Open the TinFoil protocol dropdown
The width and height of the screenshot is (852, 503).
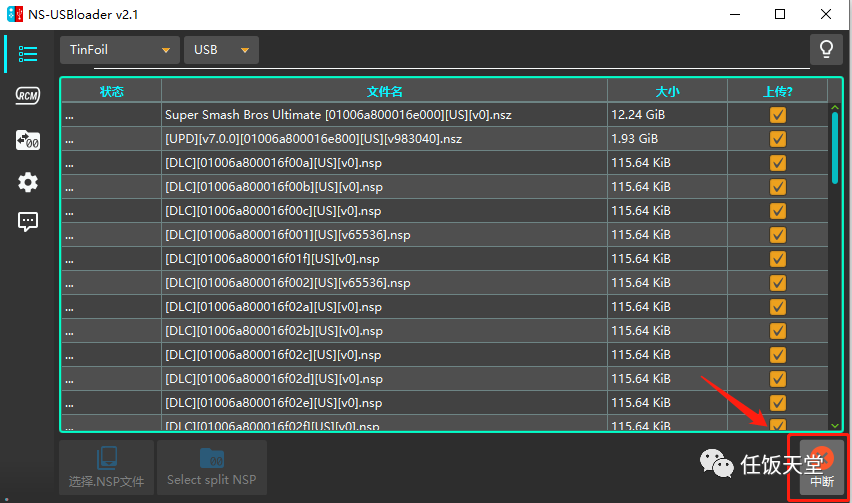[120, 50]
